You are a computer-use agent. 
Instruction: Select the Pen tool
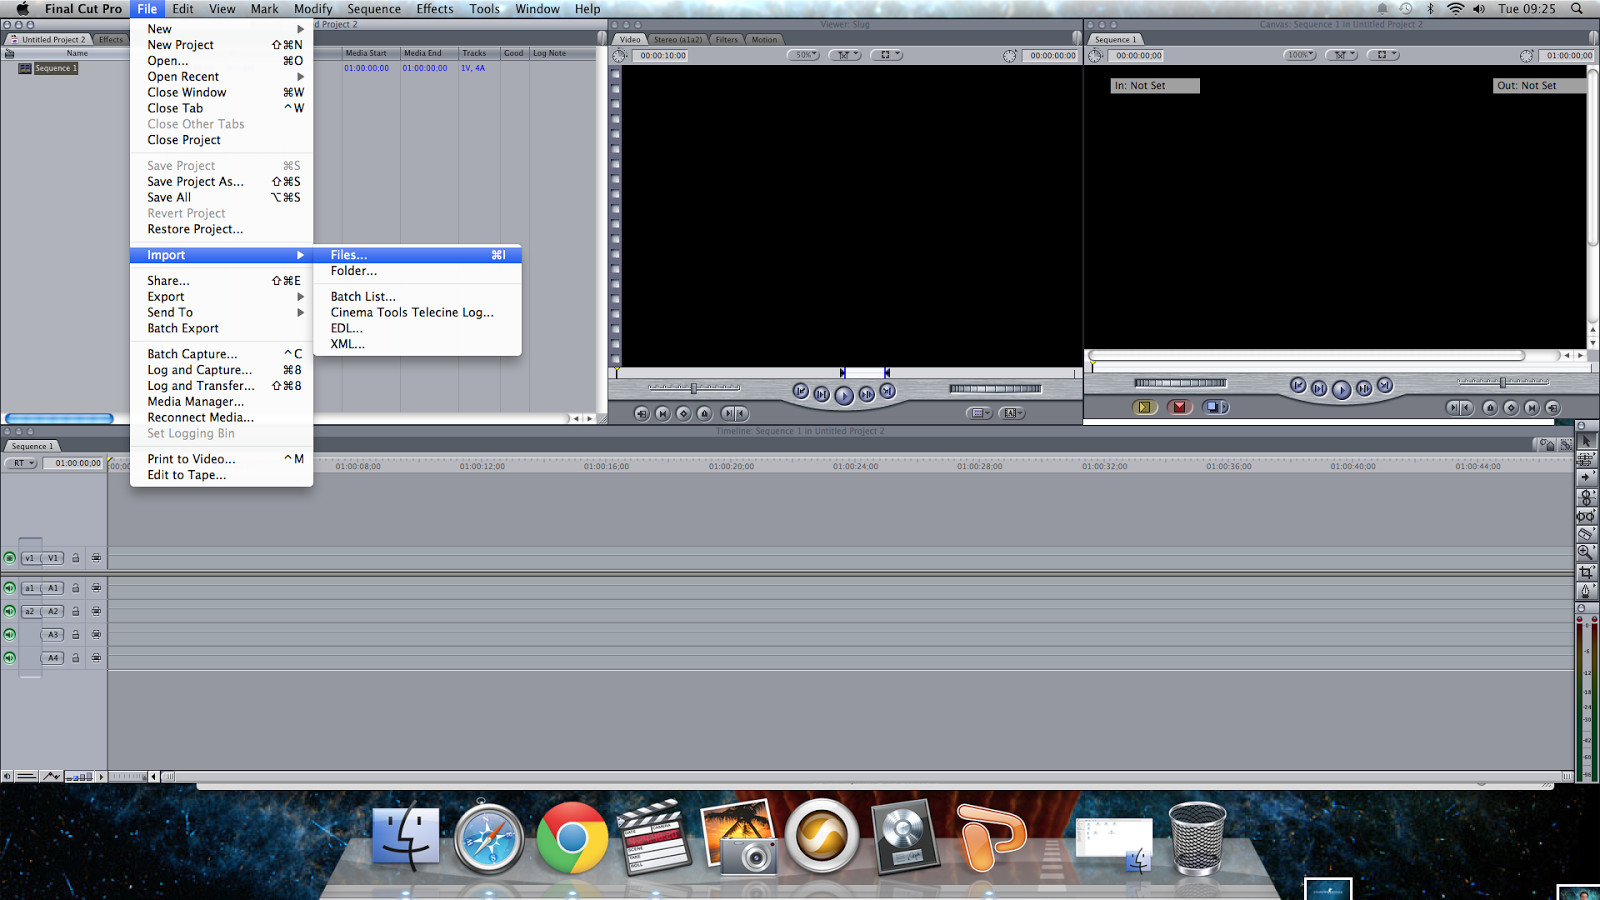point(1586,591)
